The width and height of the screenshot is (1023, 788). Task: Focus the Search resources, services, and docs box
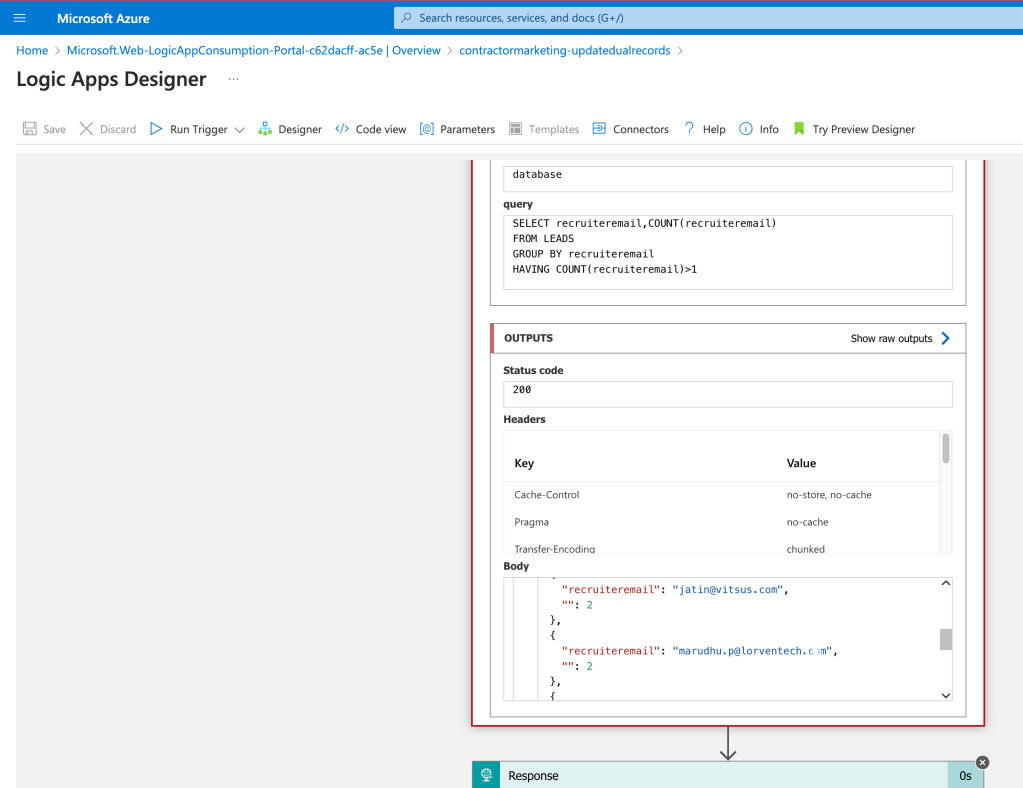[x=708, y=18]
